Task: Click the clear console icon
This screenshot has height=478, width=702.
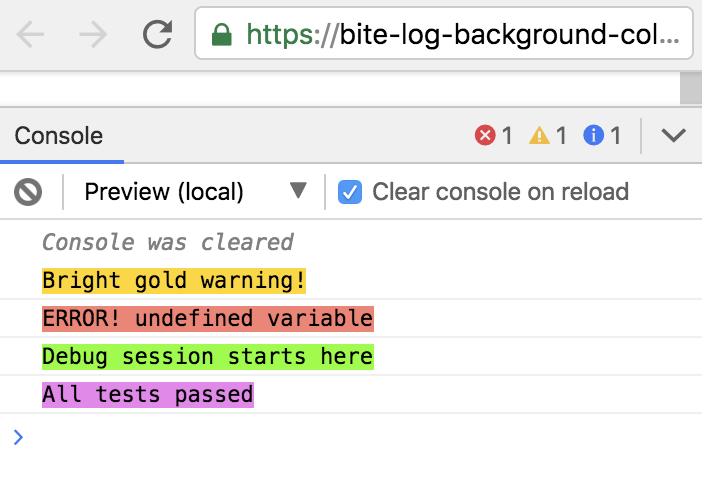Action: pos(28,191)
